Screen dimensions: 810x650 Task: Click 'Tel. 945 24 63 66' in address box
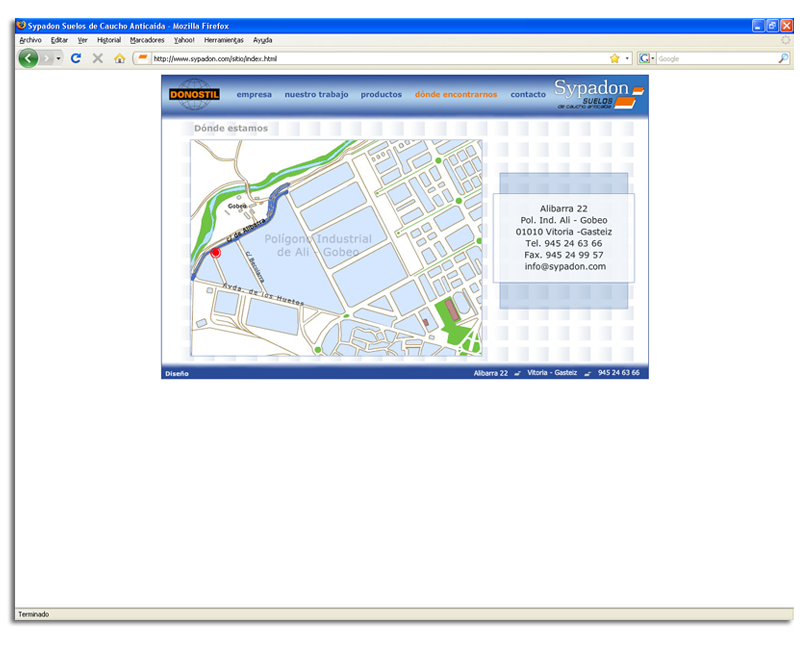[x=564, y=243]
